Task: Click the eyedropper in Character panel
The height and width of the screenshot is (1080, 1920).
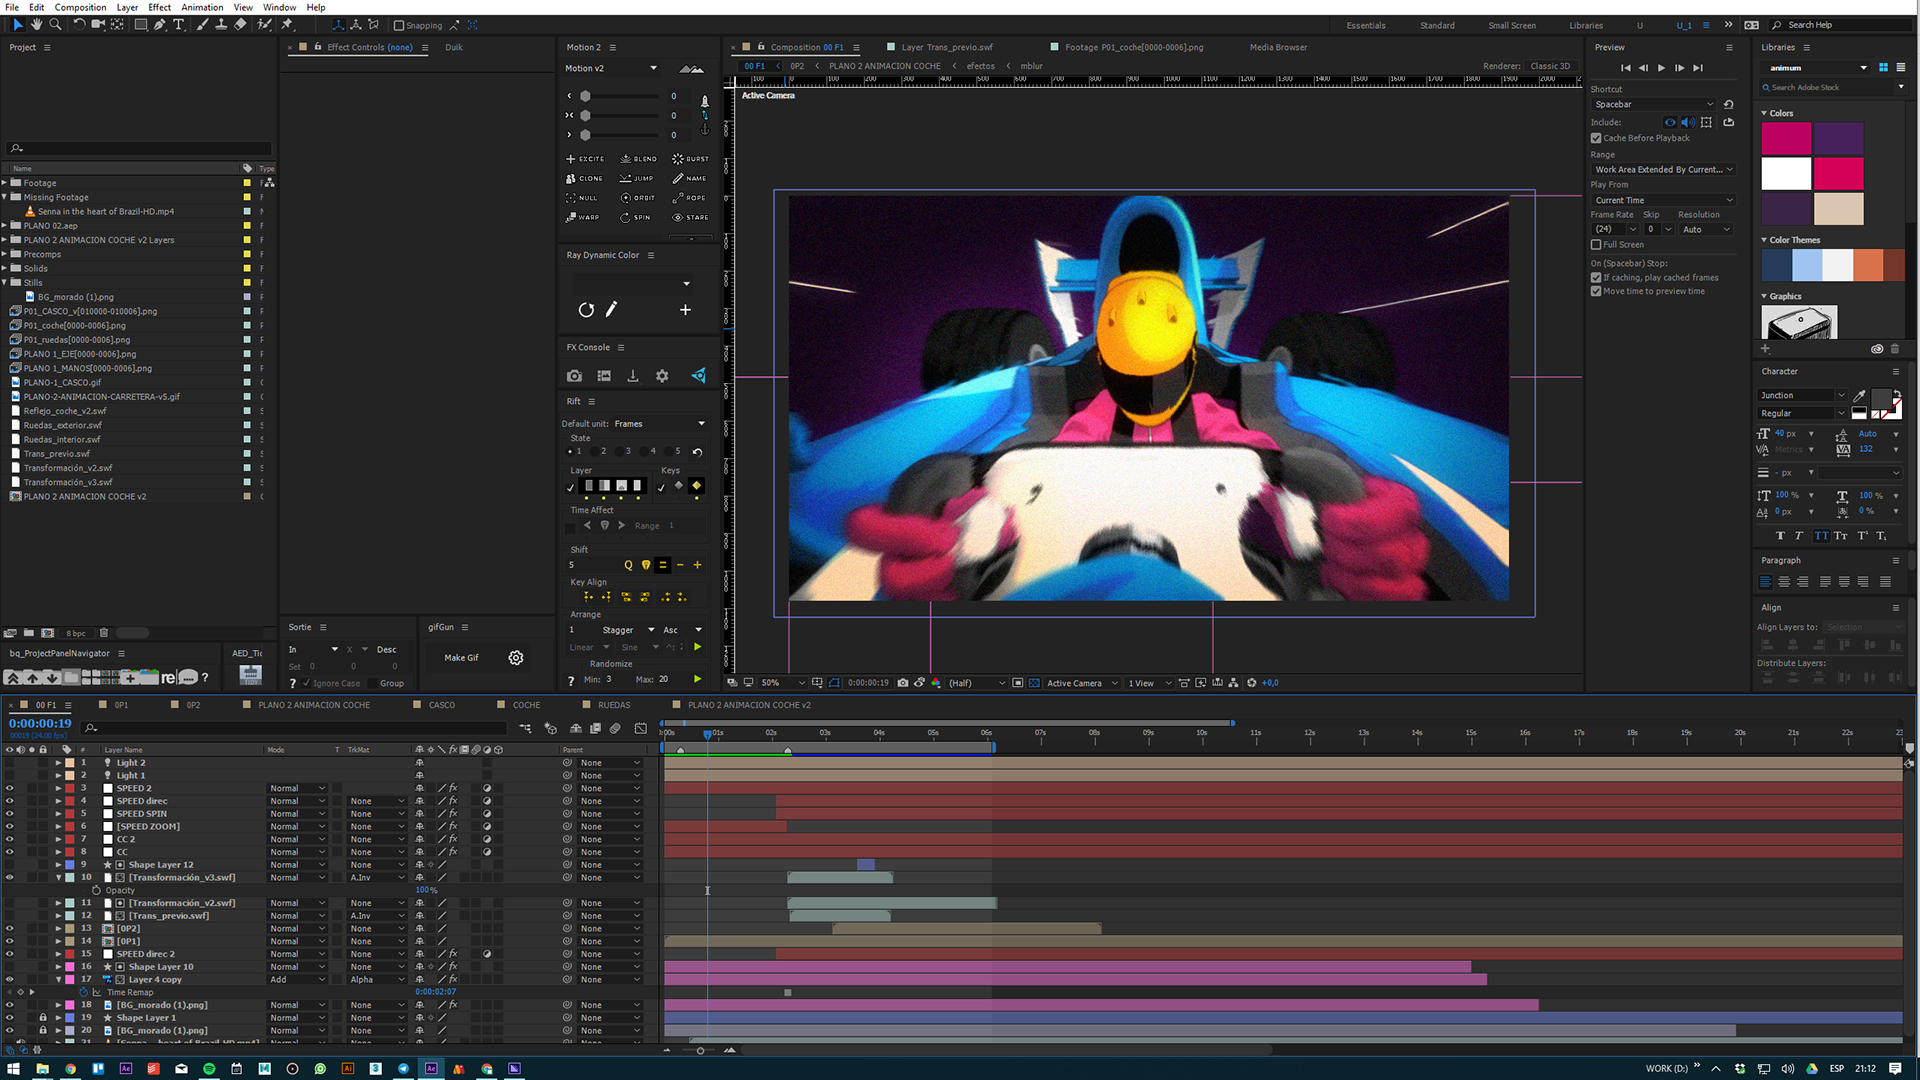Action: click(1859, 396)
